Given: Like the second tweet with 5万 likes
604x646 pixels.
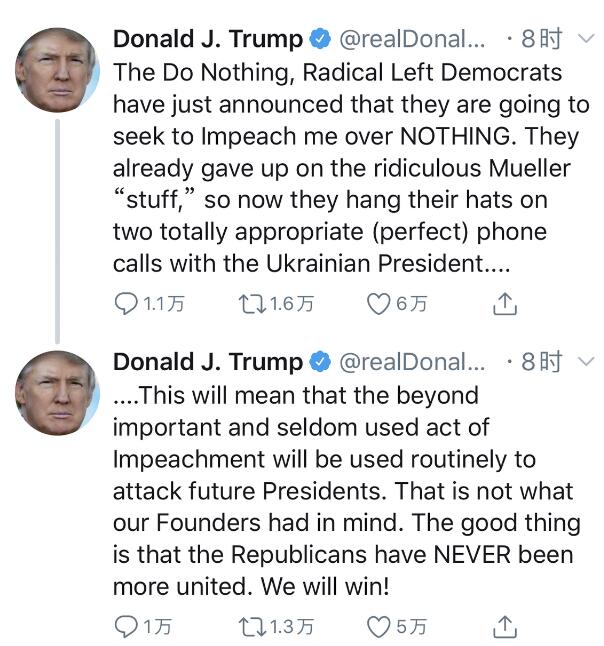Looking at the screenshot, I should pos(378,627).
